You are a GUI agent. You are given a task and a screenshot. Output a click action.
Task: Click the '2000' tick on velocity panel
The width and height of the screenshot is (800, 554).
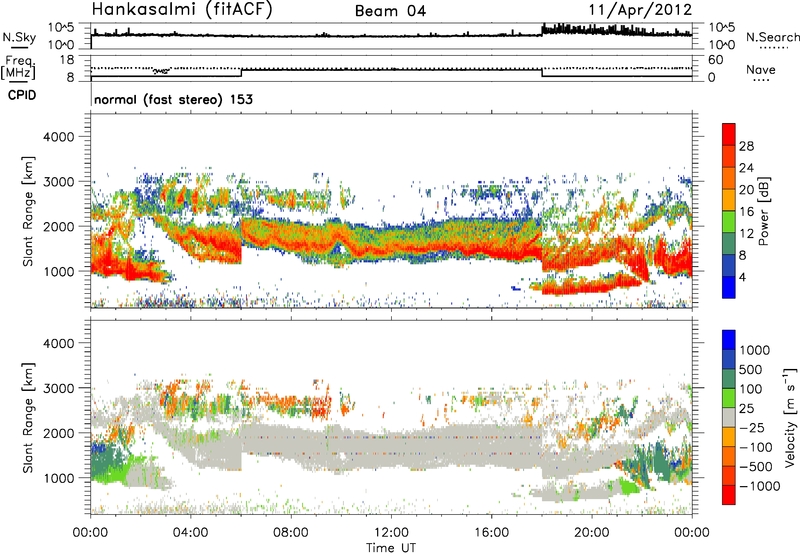(58, 433)
